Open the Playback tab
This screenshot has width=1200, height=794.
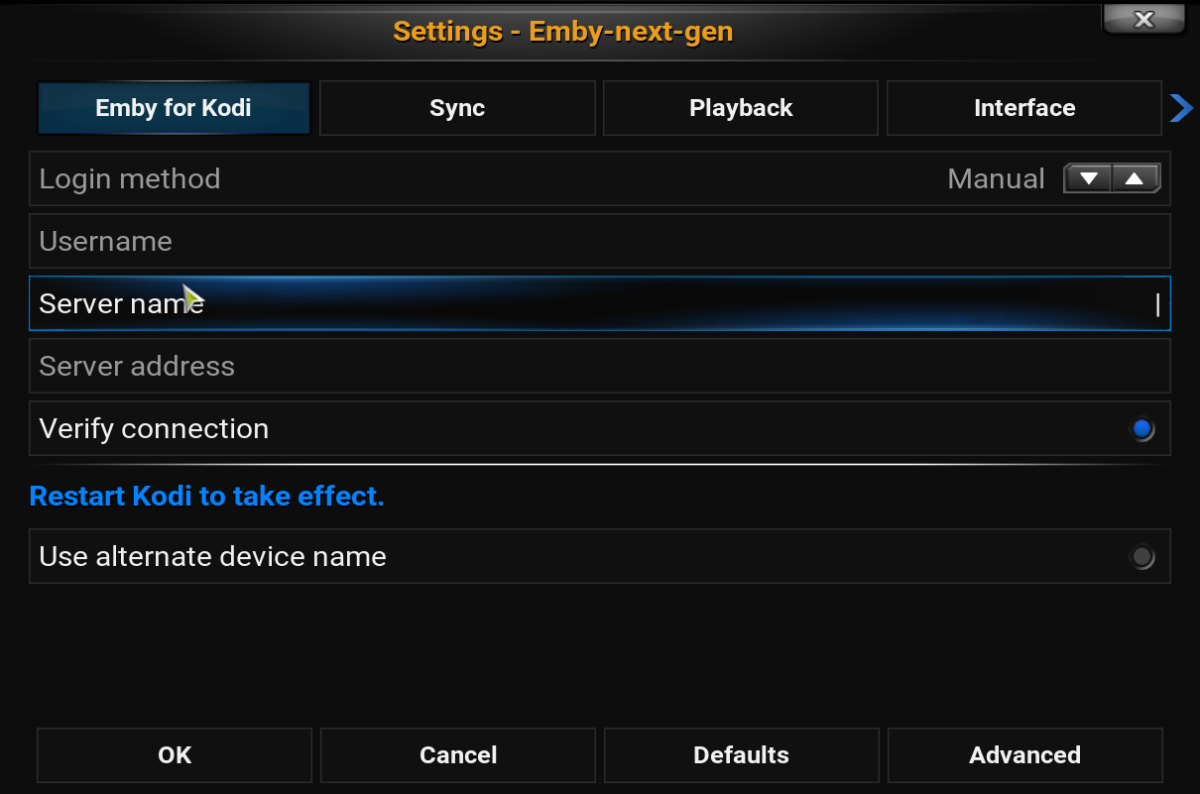click(x=740, y=108)
